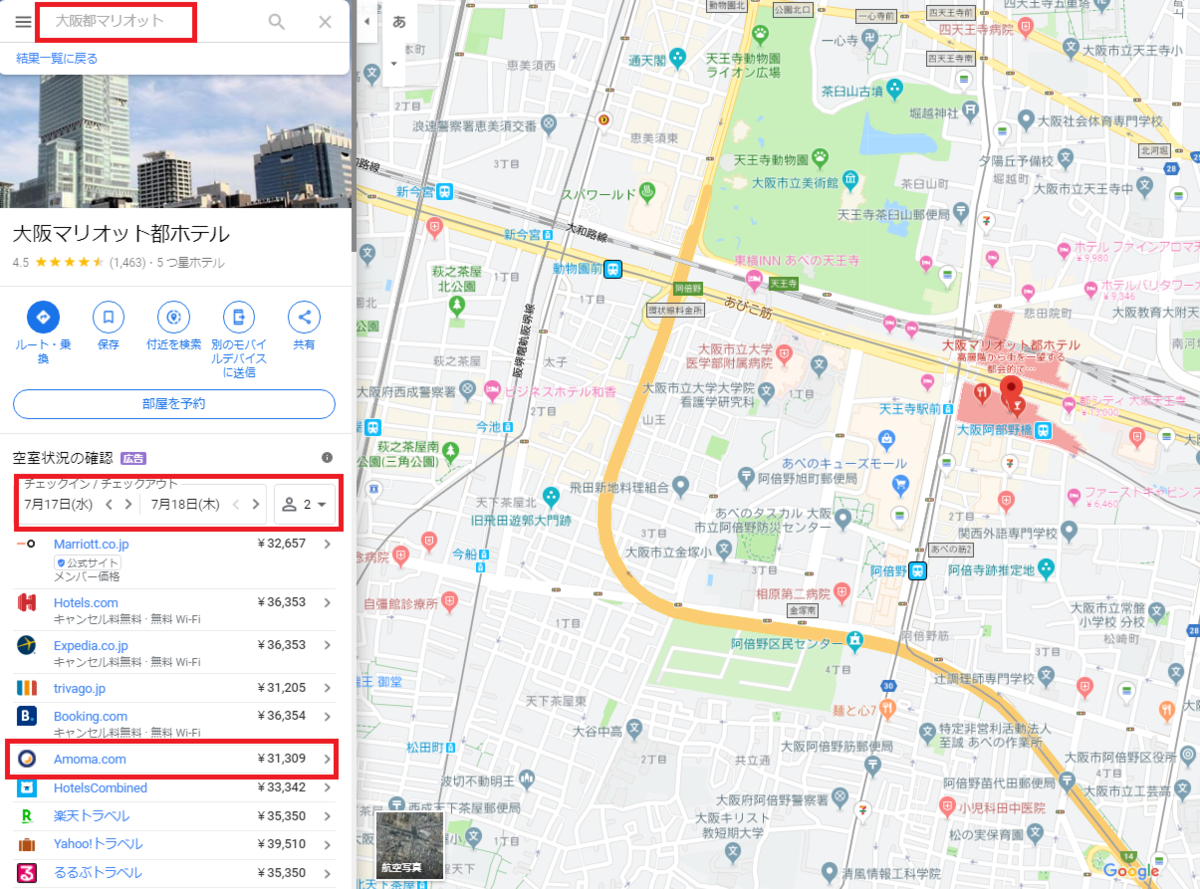Open the Yahoo!トラベル price link
Viewport: 1200px width, 889px height.
(x=98, y=844)
